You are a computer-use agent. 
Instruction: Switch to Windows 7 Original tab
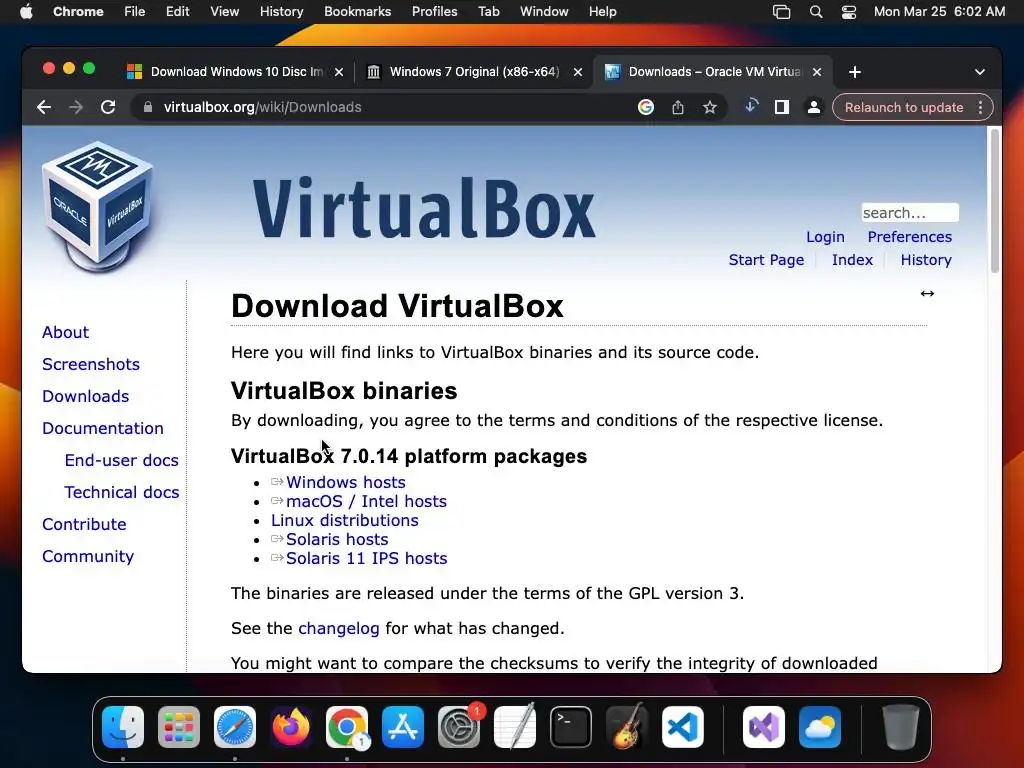coord(472,72)
